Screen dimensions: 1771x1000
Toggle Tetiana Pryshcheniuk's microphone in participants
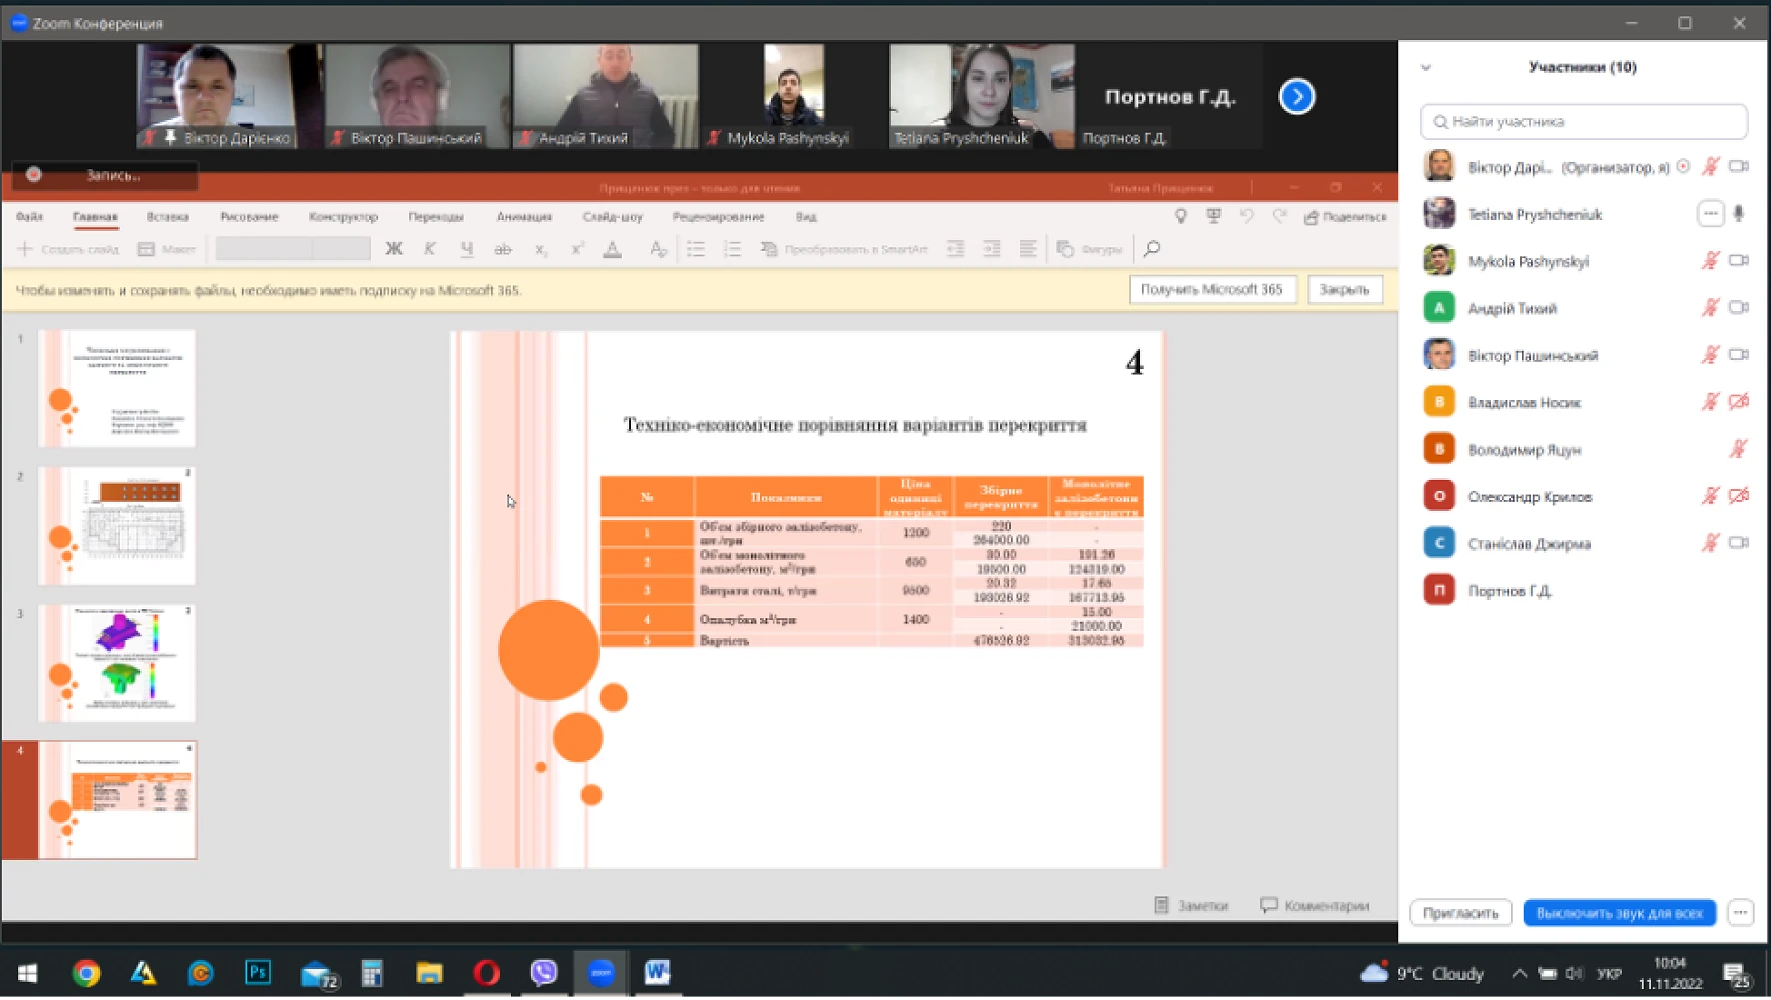(1739, 214)
